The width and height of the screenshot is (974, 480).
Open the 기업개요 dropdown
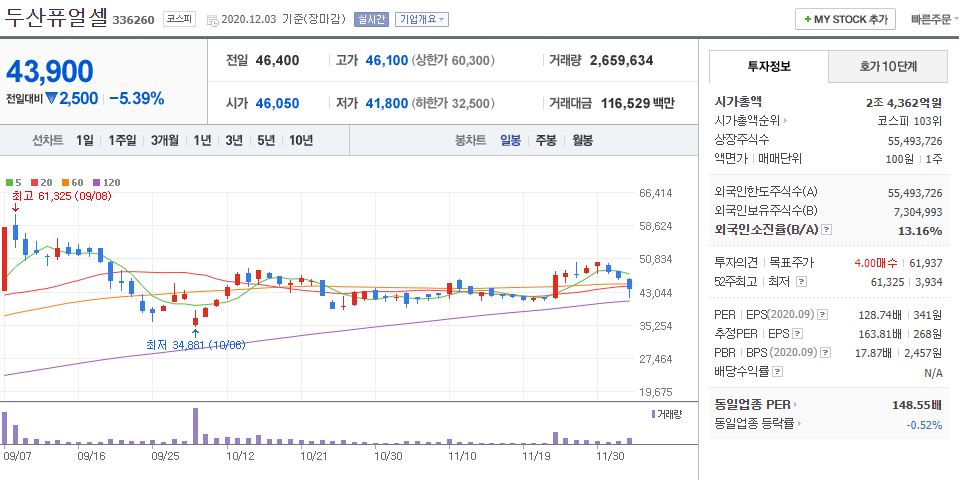point(422,19)
